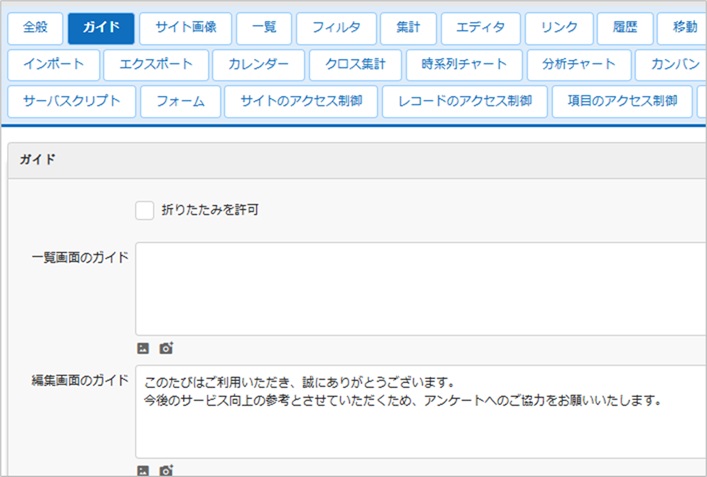Go to the サイトのアクセス制御 tab
Viewport: 707px width, 477px height.
[300, 102]
